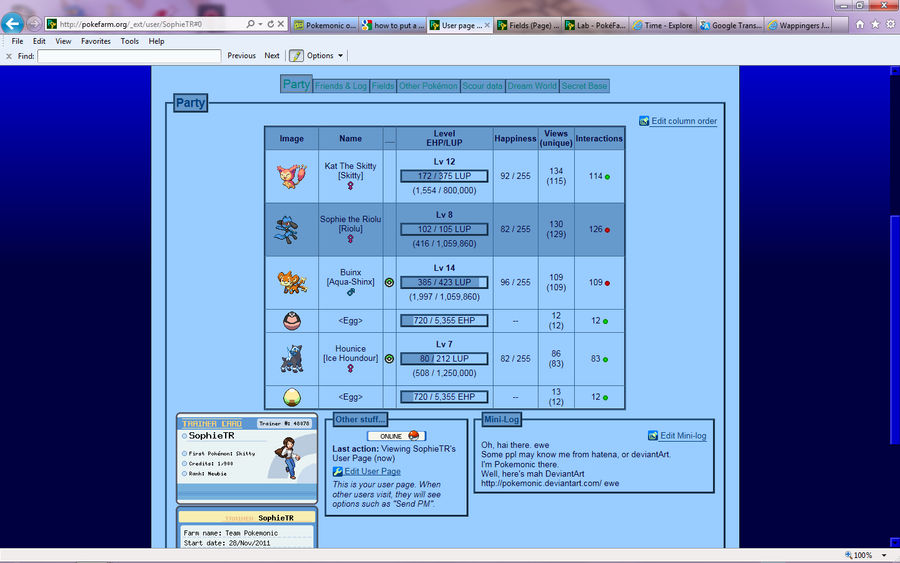Open the Edit menu
This screenshot has height=563, width=900.
(x=39, y=41)
